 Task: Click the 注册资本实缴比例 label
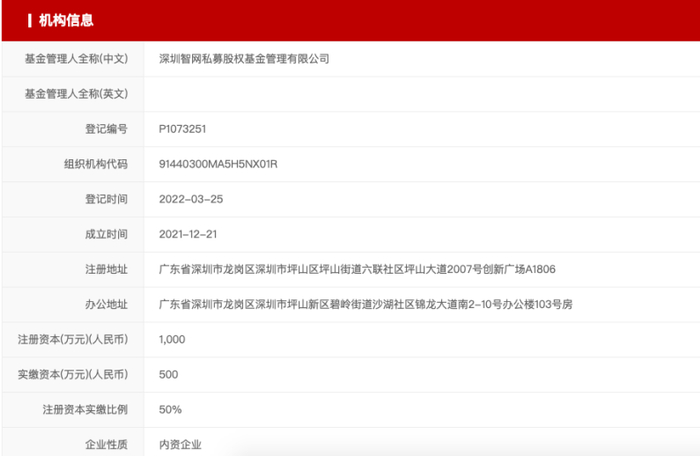click(x=85, y=410)
